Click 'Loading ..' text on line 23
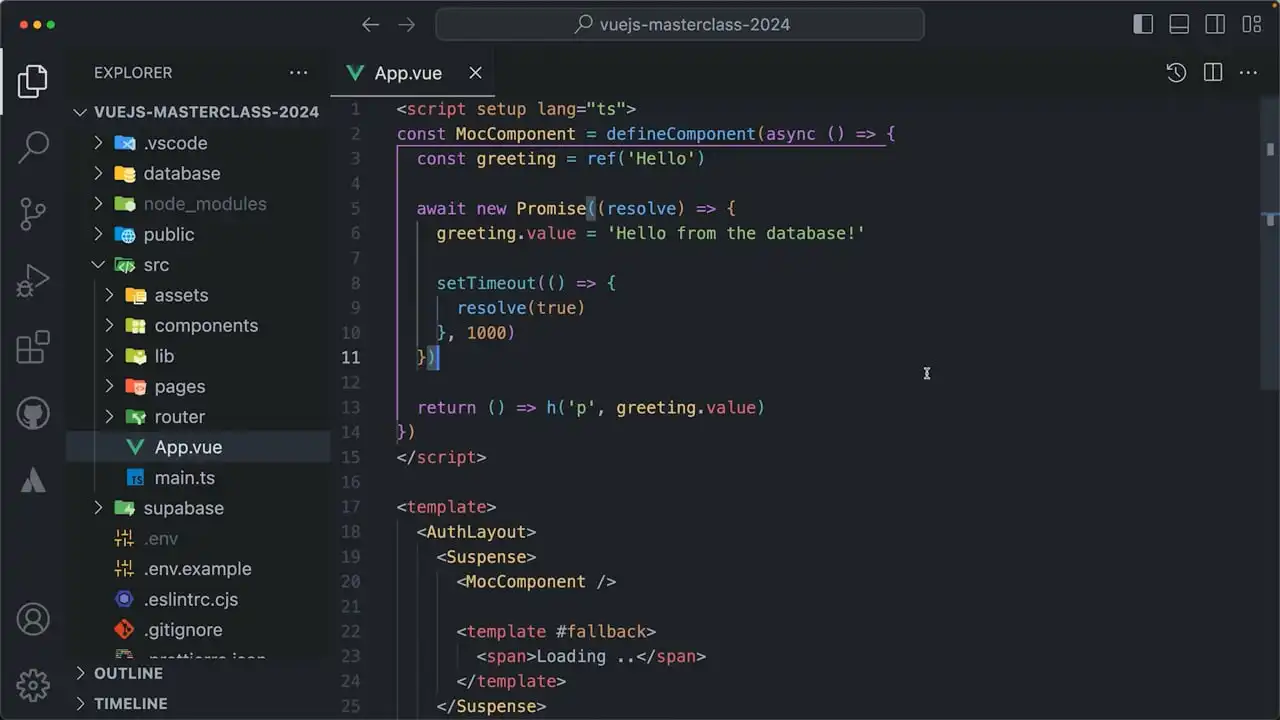Viewport: 1280px width, 720px height. pos(586,656)
